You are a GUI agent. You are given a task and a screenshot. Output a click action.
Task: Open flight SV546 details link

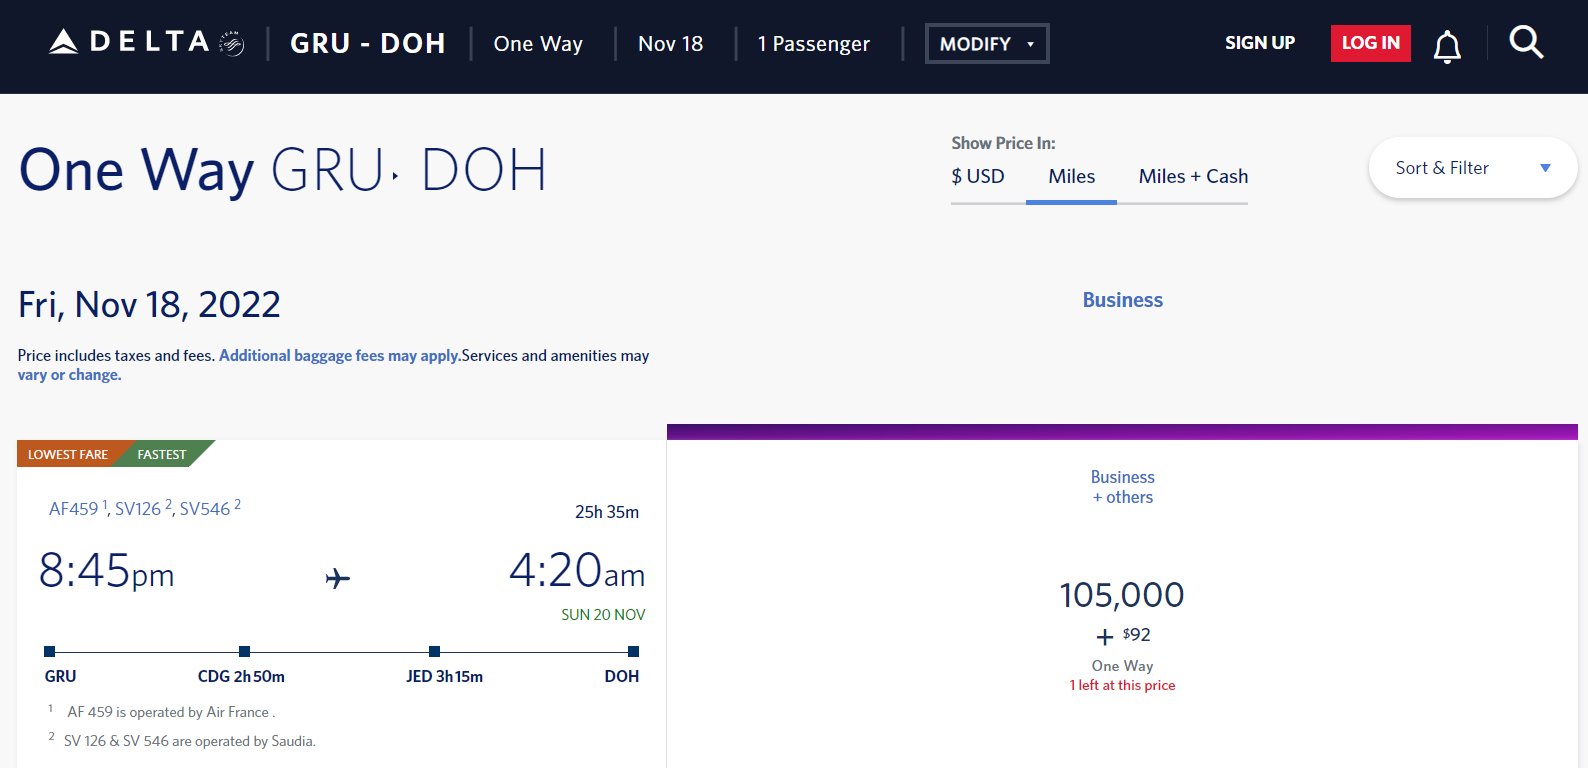tap(205, 509)
